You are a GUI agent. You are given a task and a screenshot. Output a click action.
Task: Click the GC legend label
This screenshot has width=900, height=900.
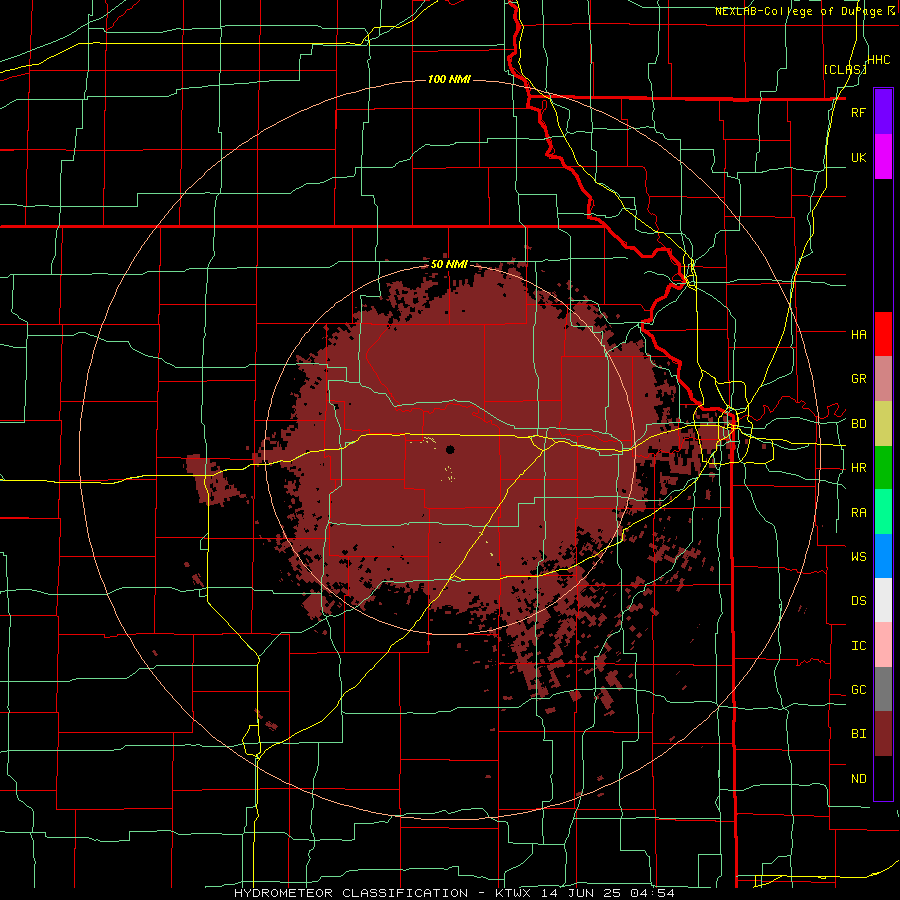click(858, 690)
